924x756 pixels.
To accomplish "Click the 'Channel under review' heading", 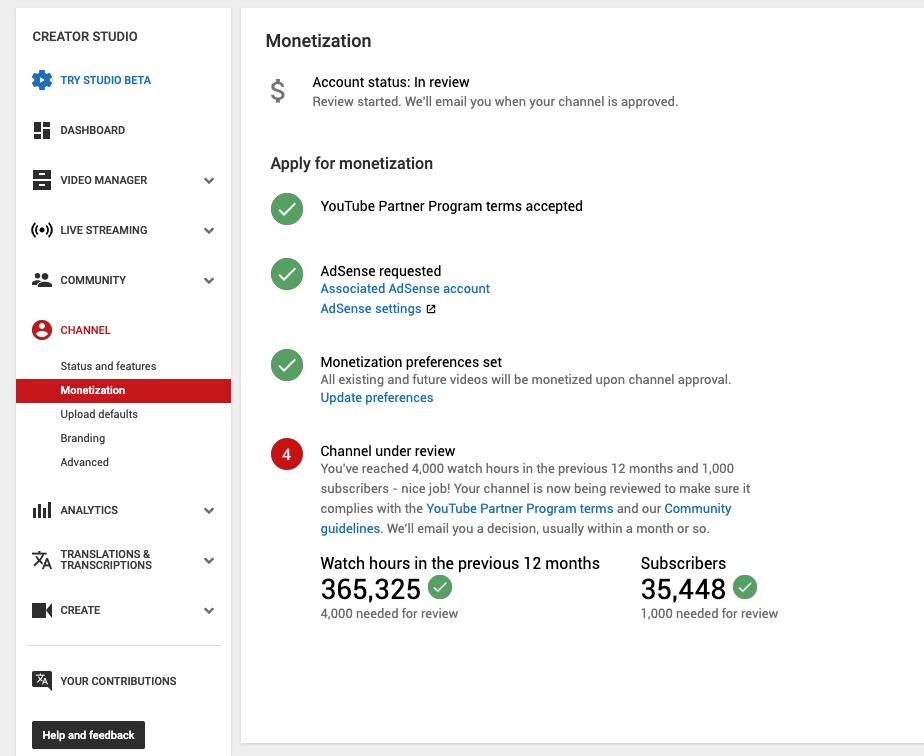I will [x=388, y=451].
